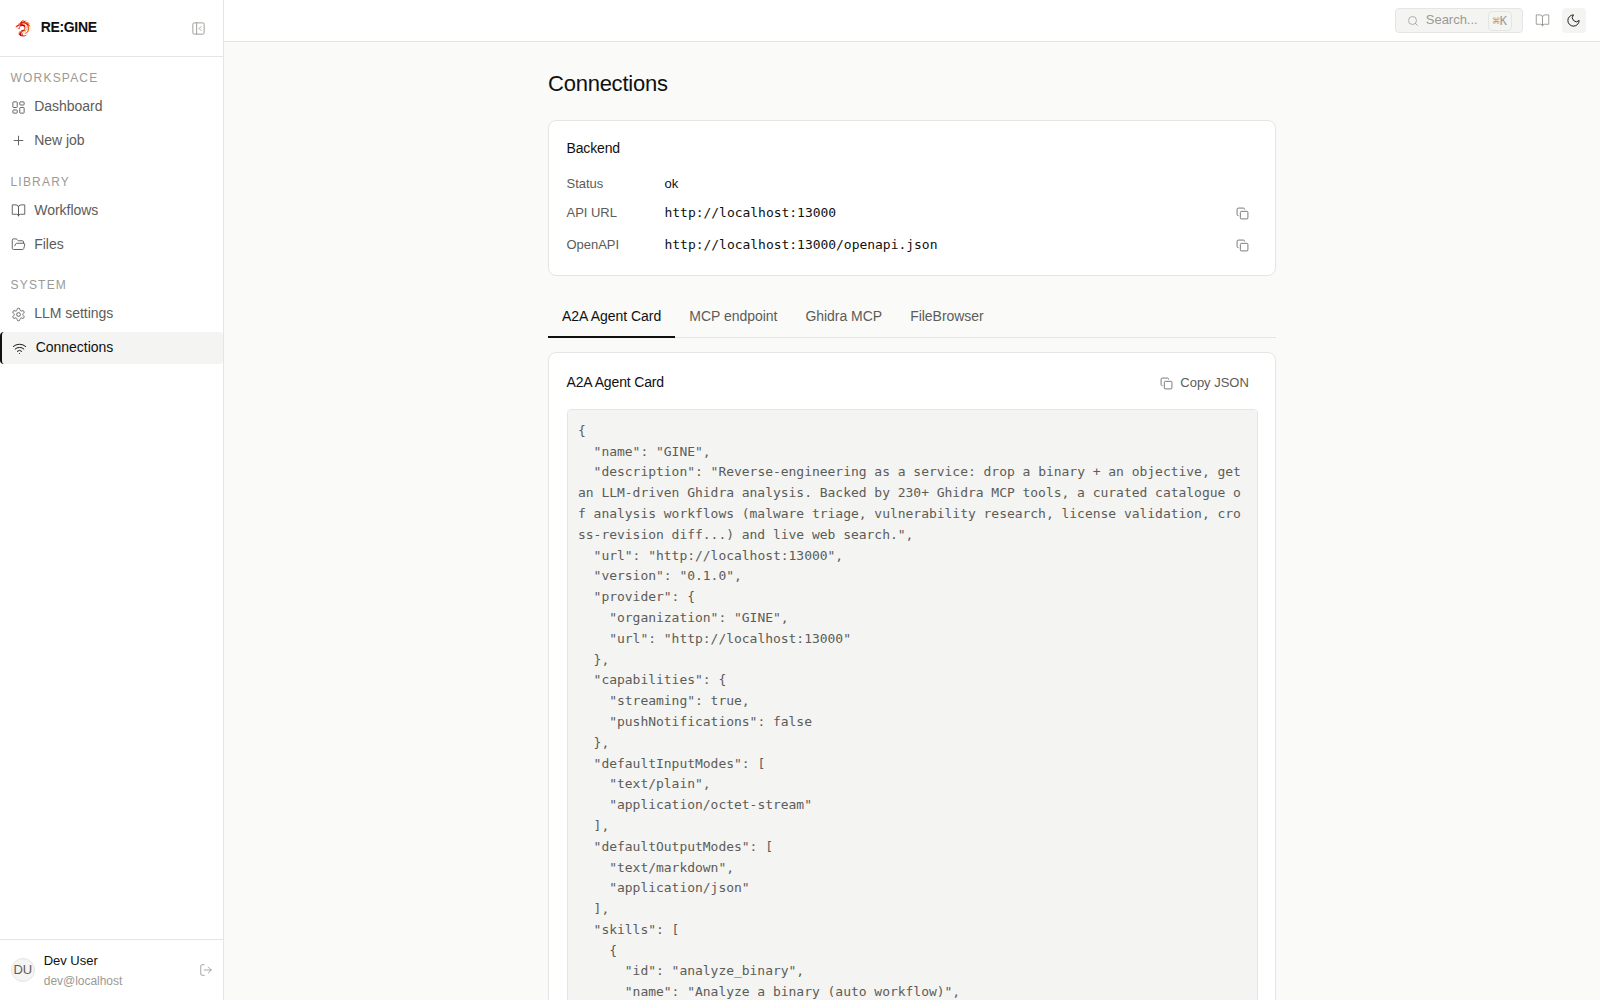The image size is (1600, 1000).
Task: Click the "application/octet-stream" JSON entry
Action: click(711, 805)
